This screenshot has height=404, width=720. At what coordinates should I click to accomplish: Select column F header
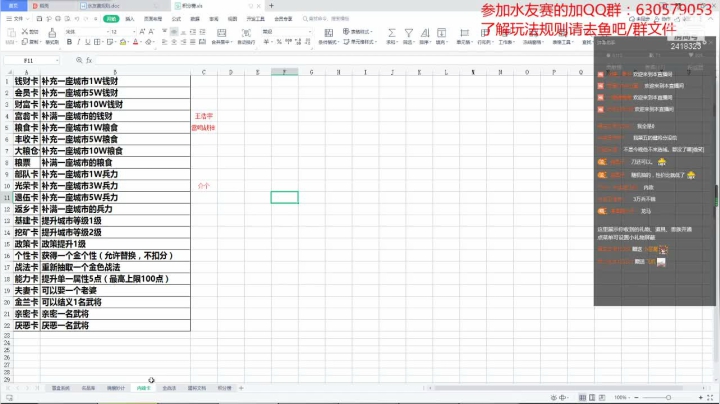pos(284,72)
